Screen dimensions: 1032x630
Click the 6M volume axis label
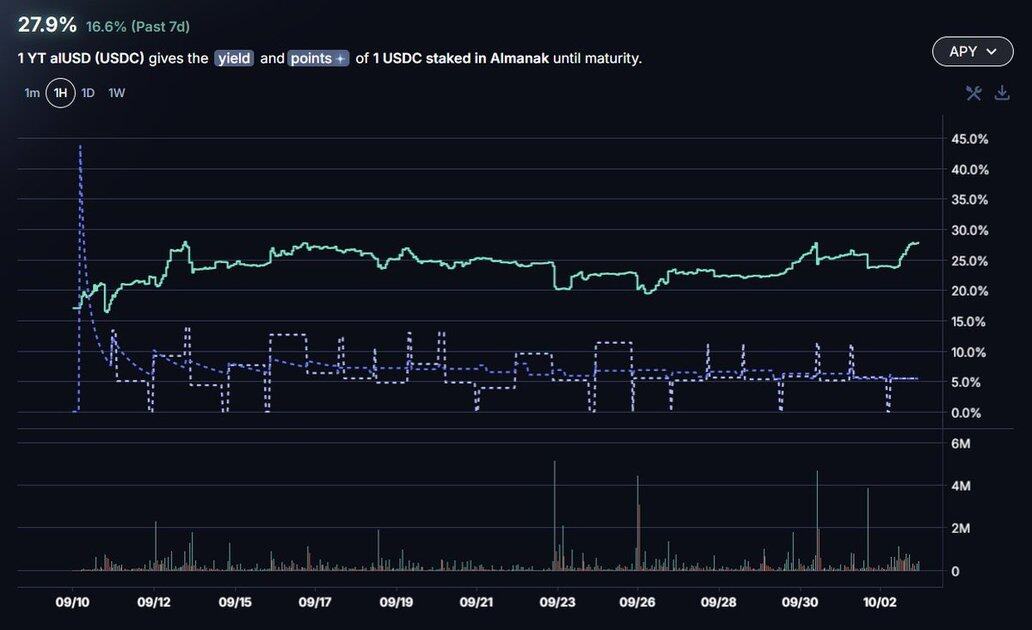tap(960, 443)
